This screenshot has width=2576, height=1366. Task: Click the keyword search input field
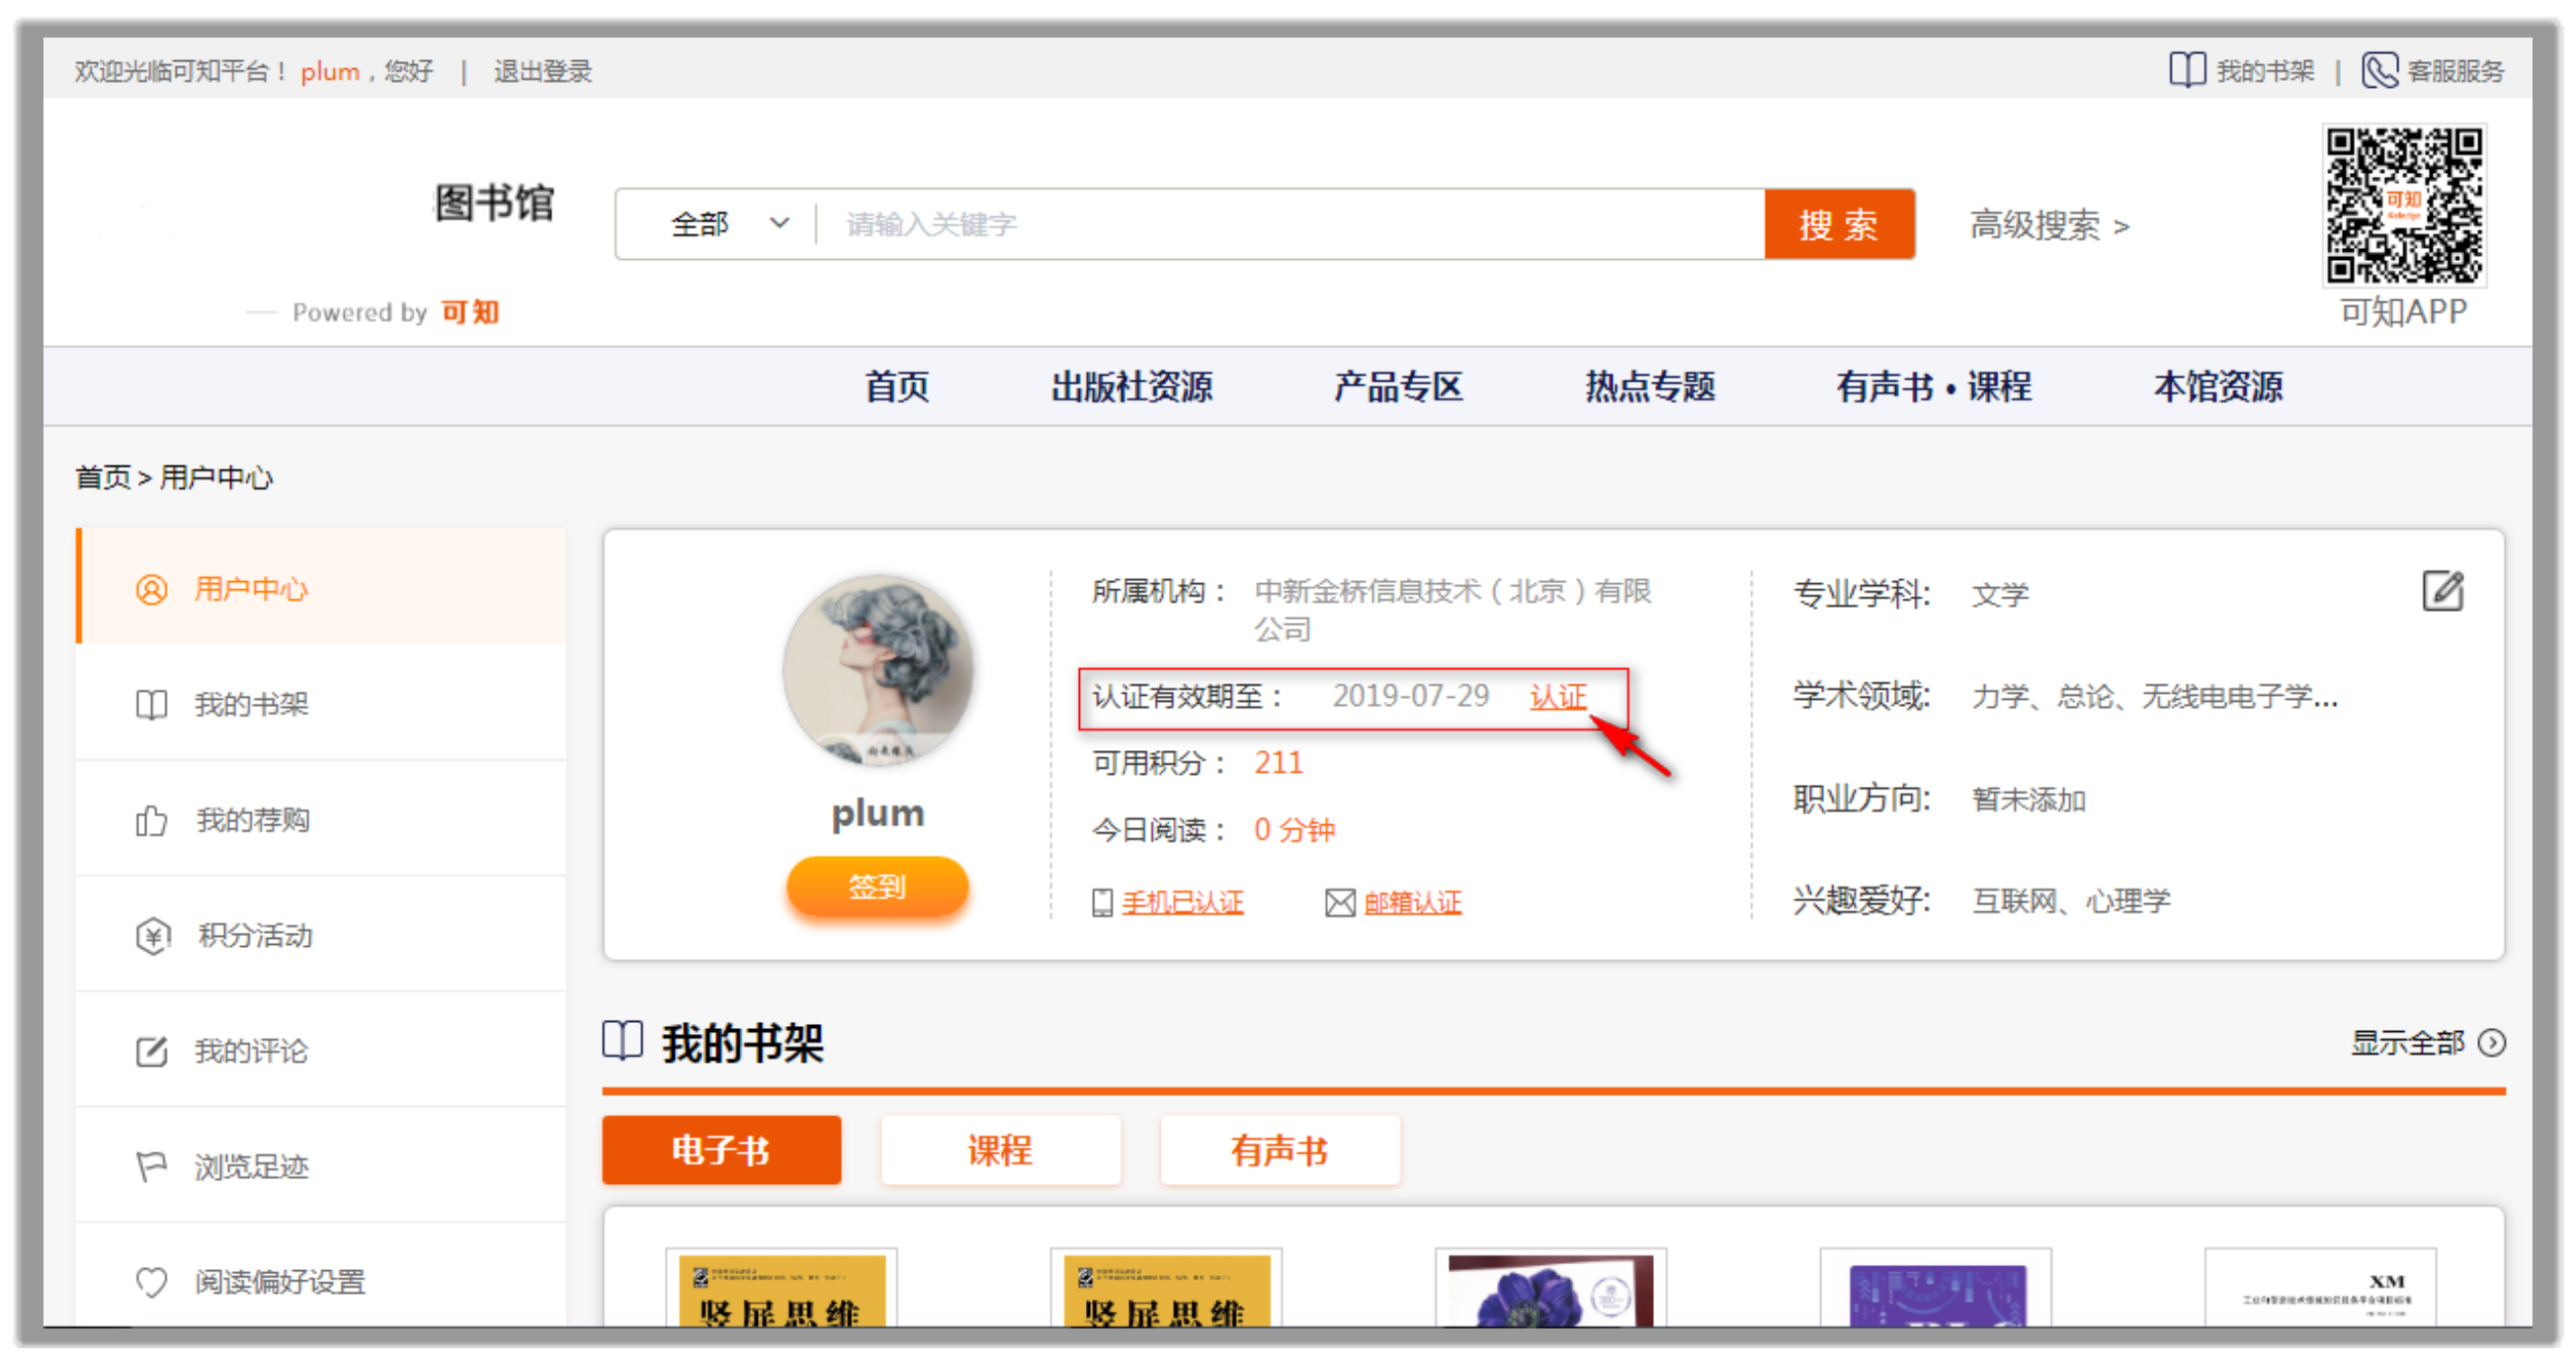coord(1290,224)
